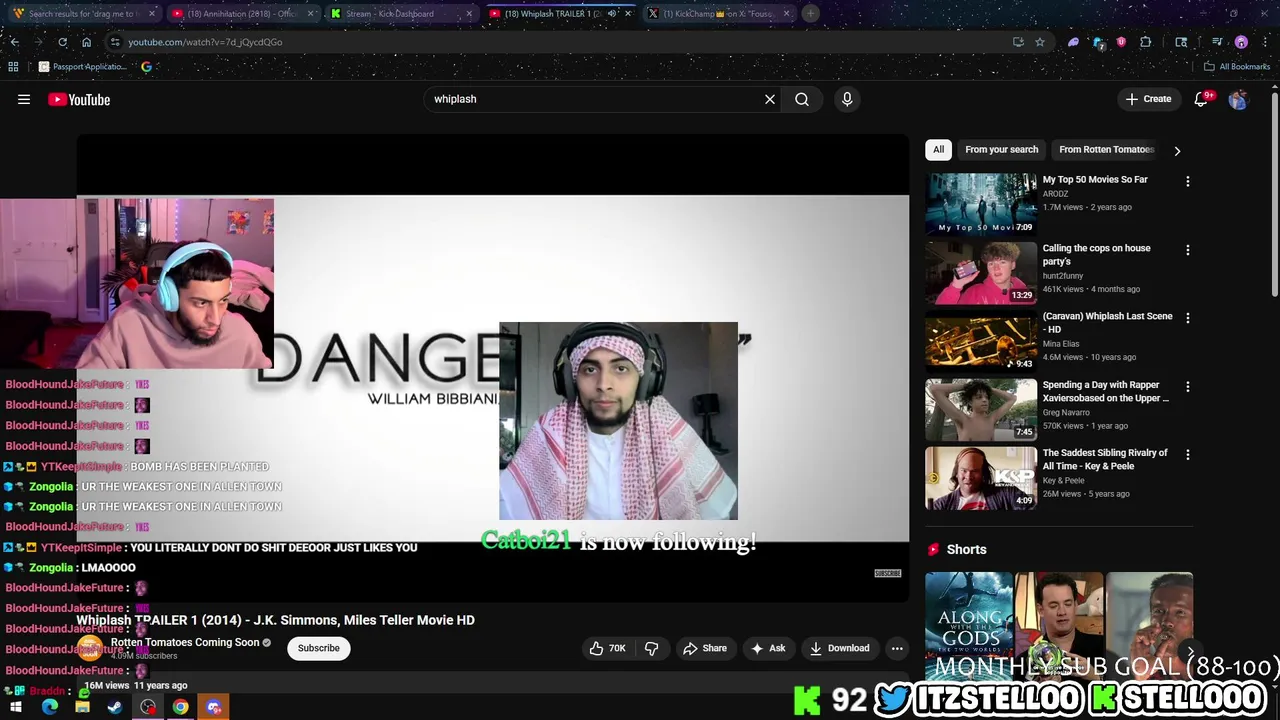Viewport: 1280px width, 720px height.
Task: Open the apps grid in bookmarks bar
Action: [x=13, y=67]
